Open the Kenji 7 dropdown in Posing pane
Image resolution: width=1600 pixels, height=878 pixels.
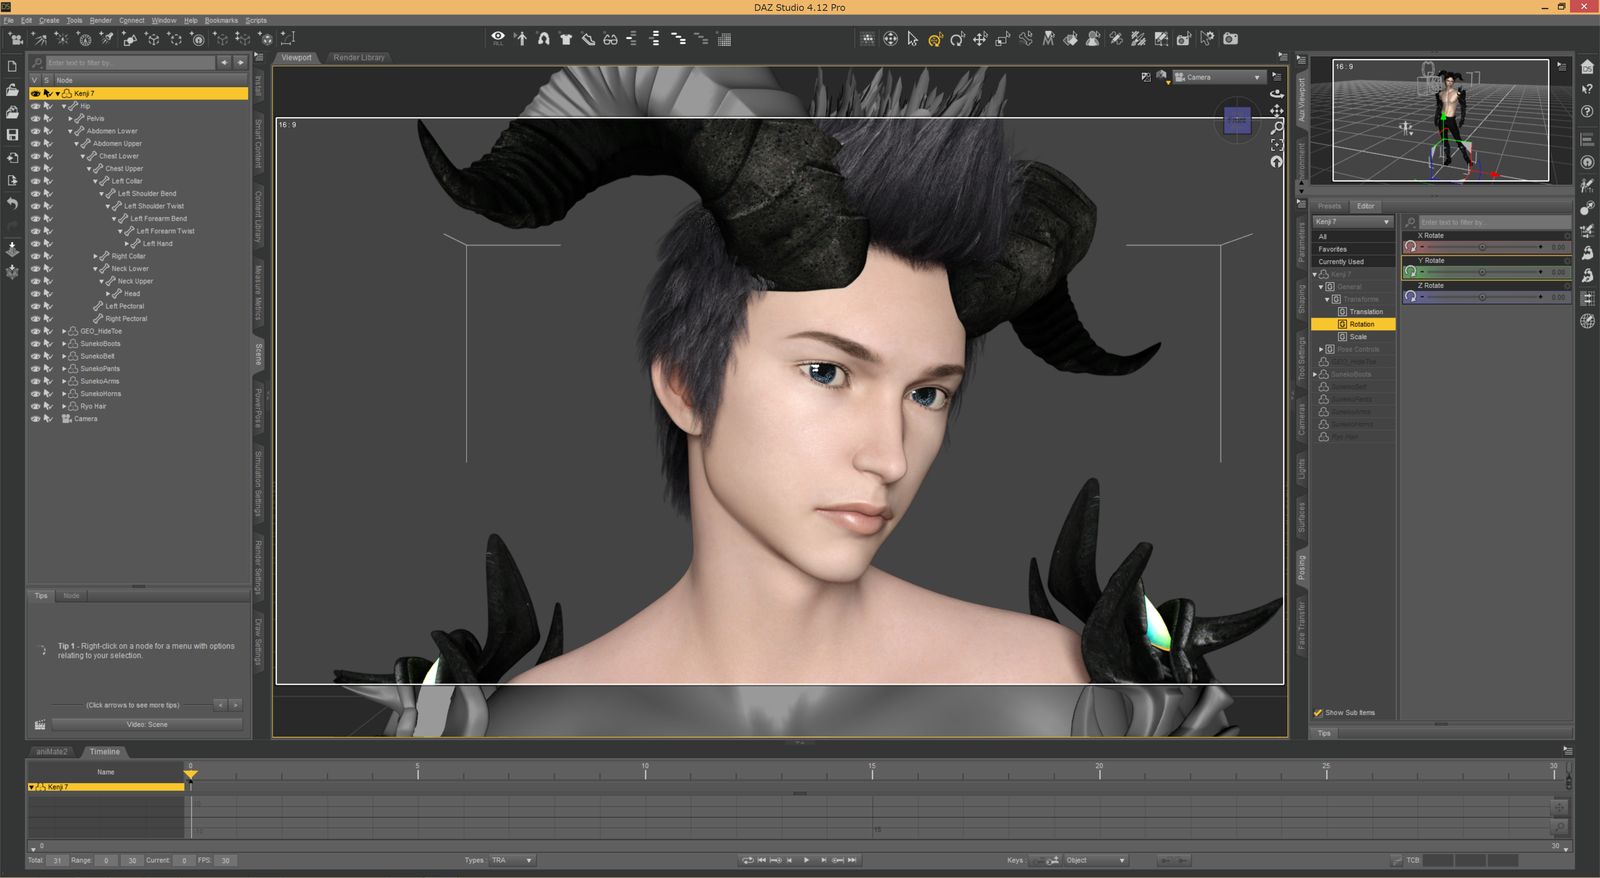point(1352,222)
